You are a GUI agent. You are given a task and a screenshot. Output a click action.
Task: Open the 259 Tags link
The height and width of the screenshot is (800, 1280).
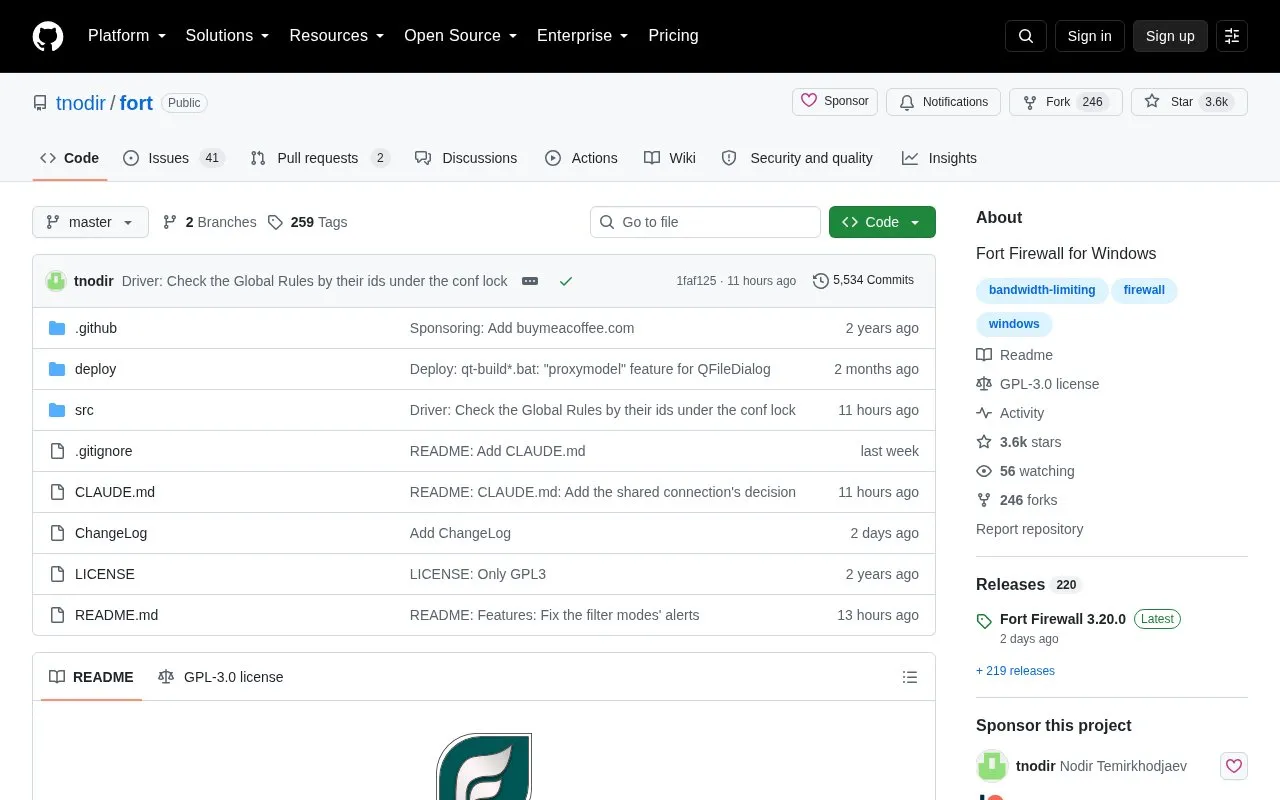[x=308, y=222]
